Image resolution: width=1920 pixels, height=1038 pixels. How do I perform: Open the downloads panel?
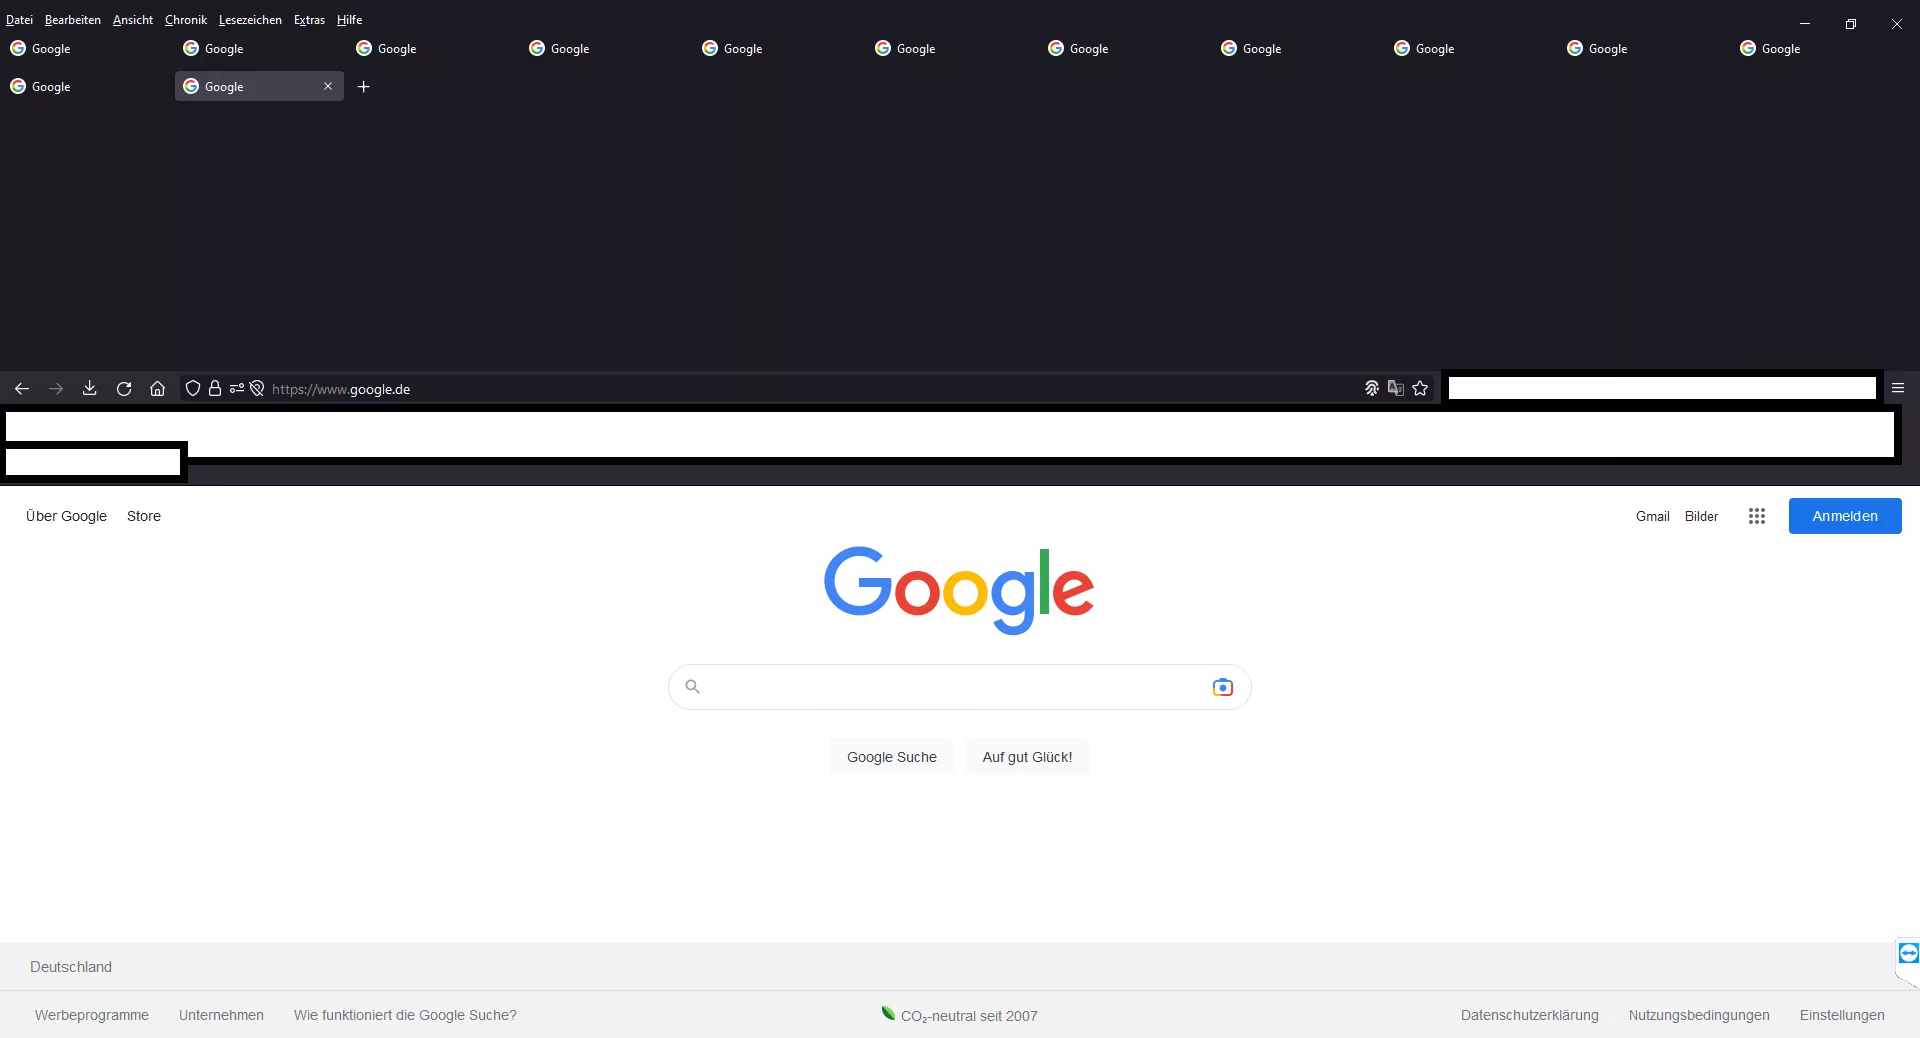coord(89,389)
